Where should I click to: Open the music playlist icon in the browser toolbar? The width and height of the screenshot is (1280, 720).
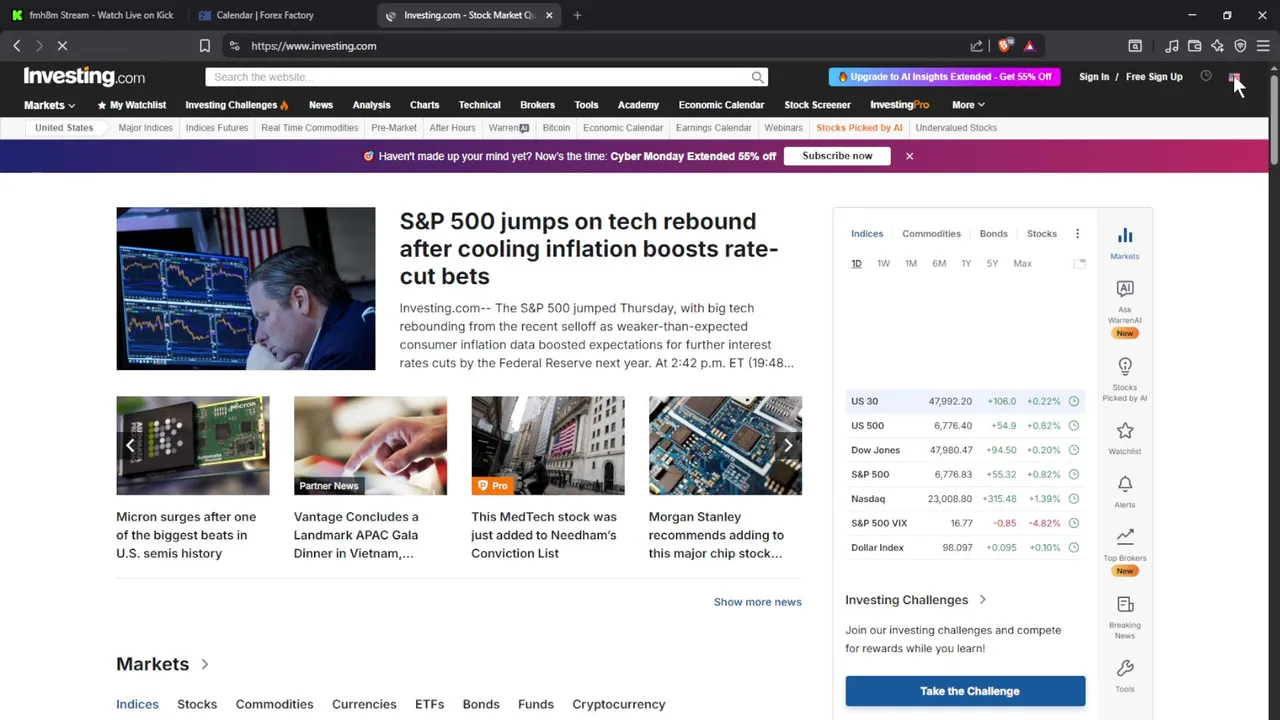coord(1171,46)
